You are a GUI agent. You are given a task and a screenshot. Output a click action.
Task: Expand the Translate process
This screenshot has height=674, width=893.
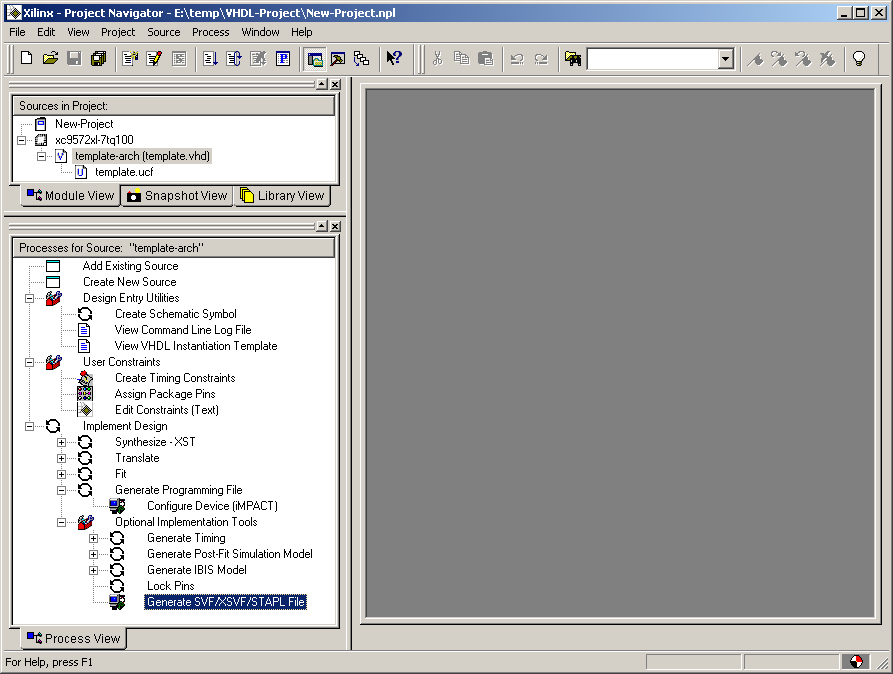[61, 458]
